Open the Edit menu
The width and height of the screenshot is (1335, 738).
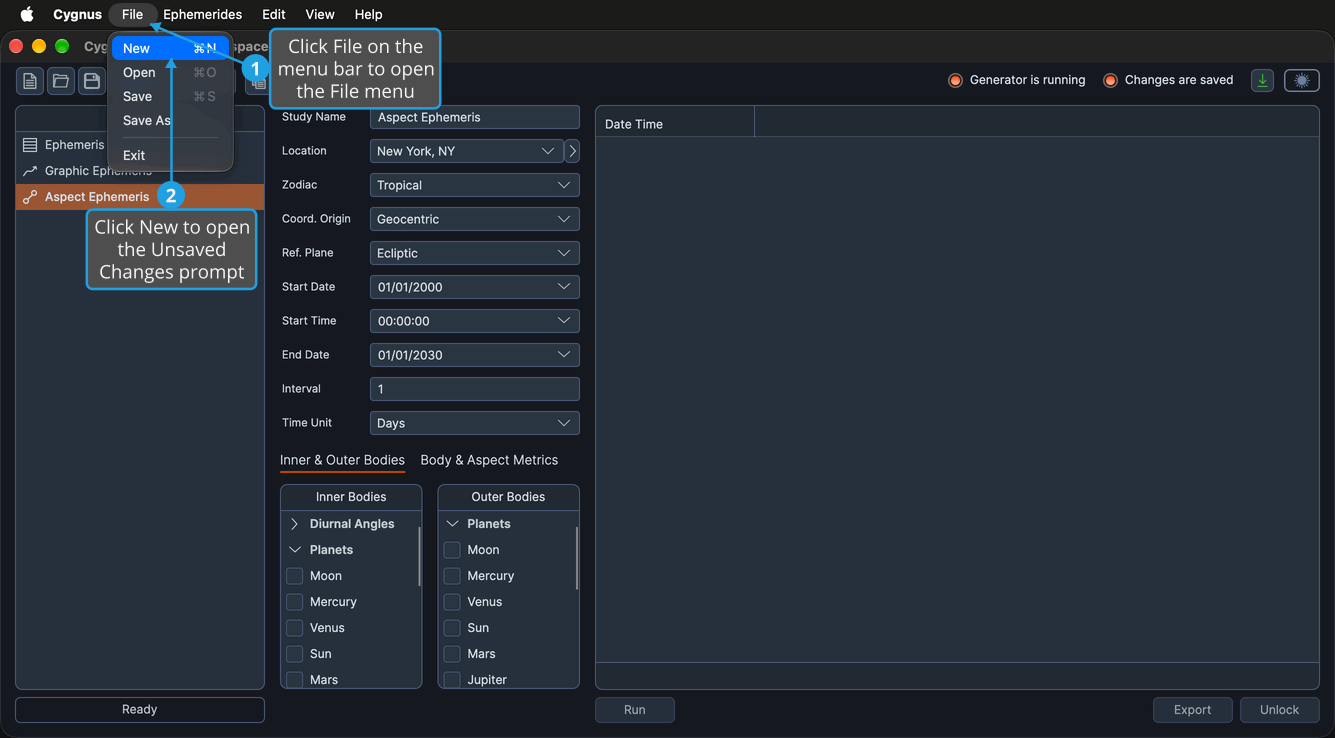(274, 14)
